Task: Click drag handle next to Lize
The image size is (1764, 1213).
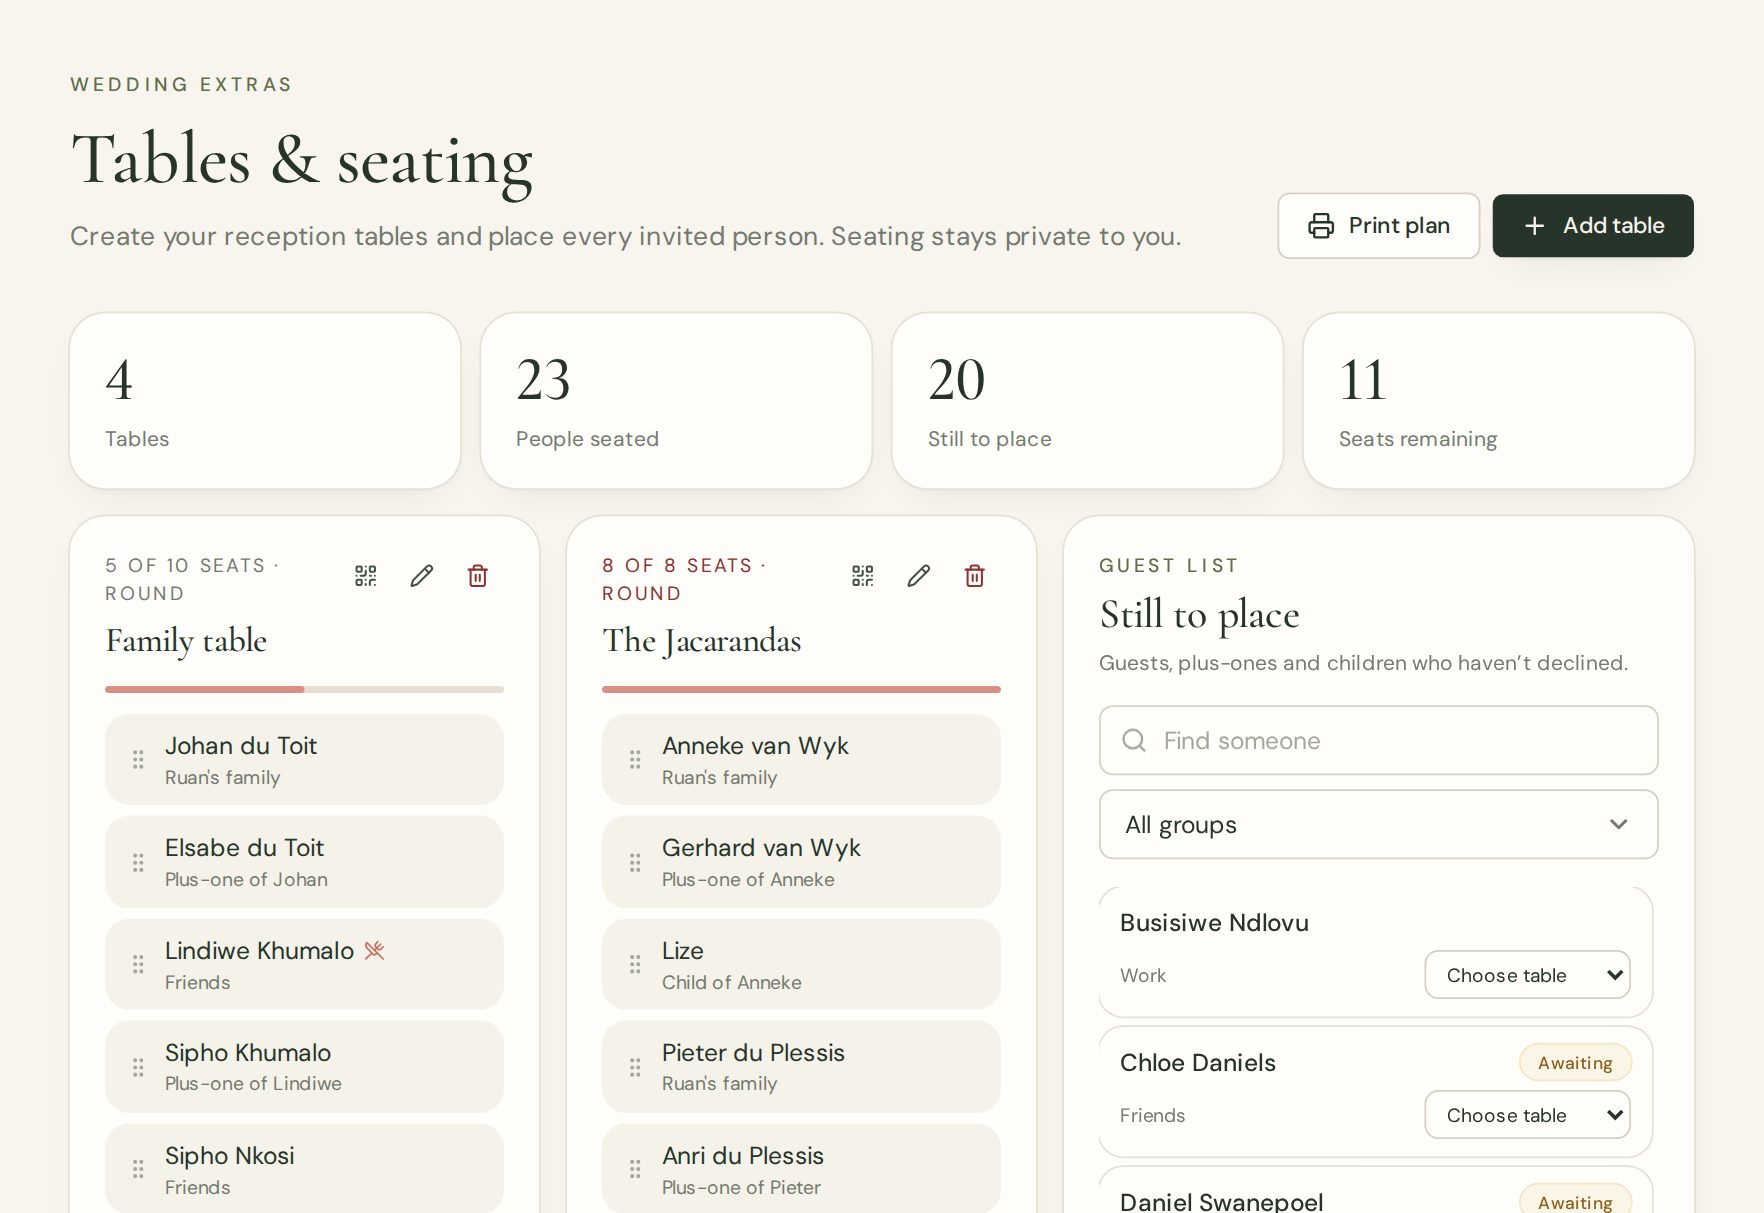Action: click(635, 964)
